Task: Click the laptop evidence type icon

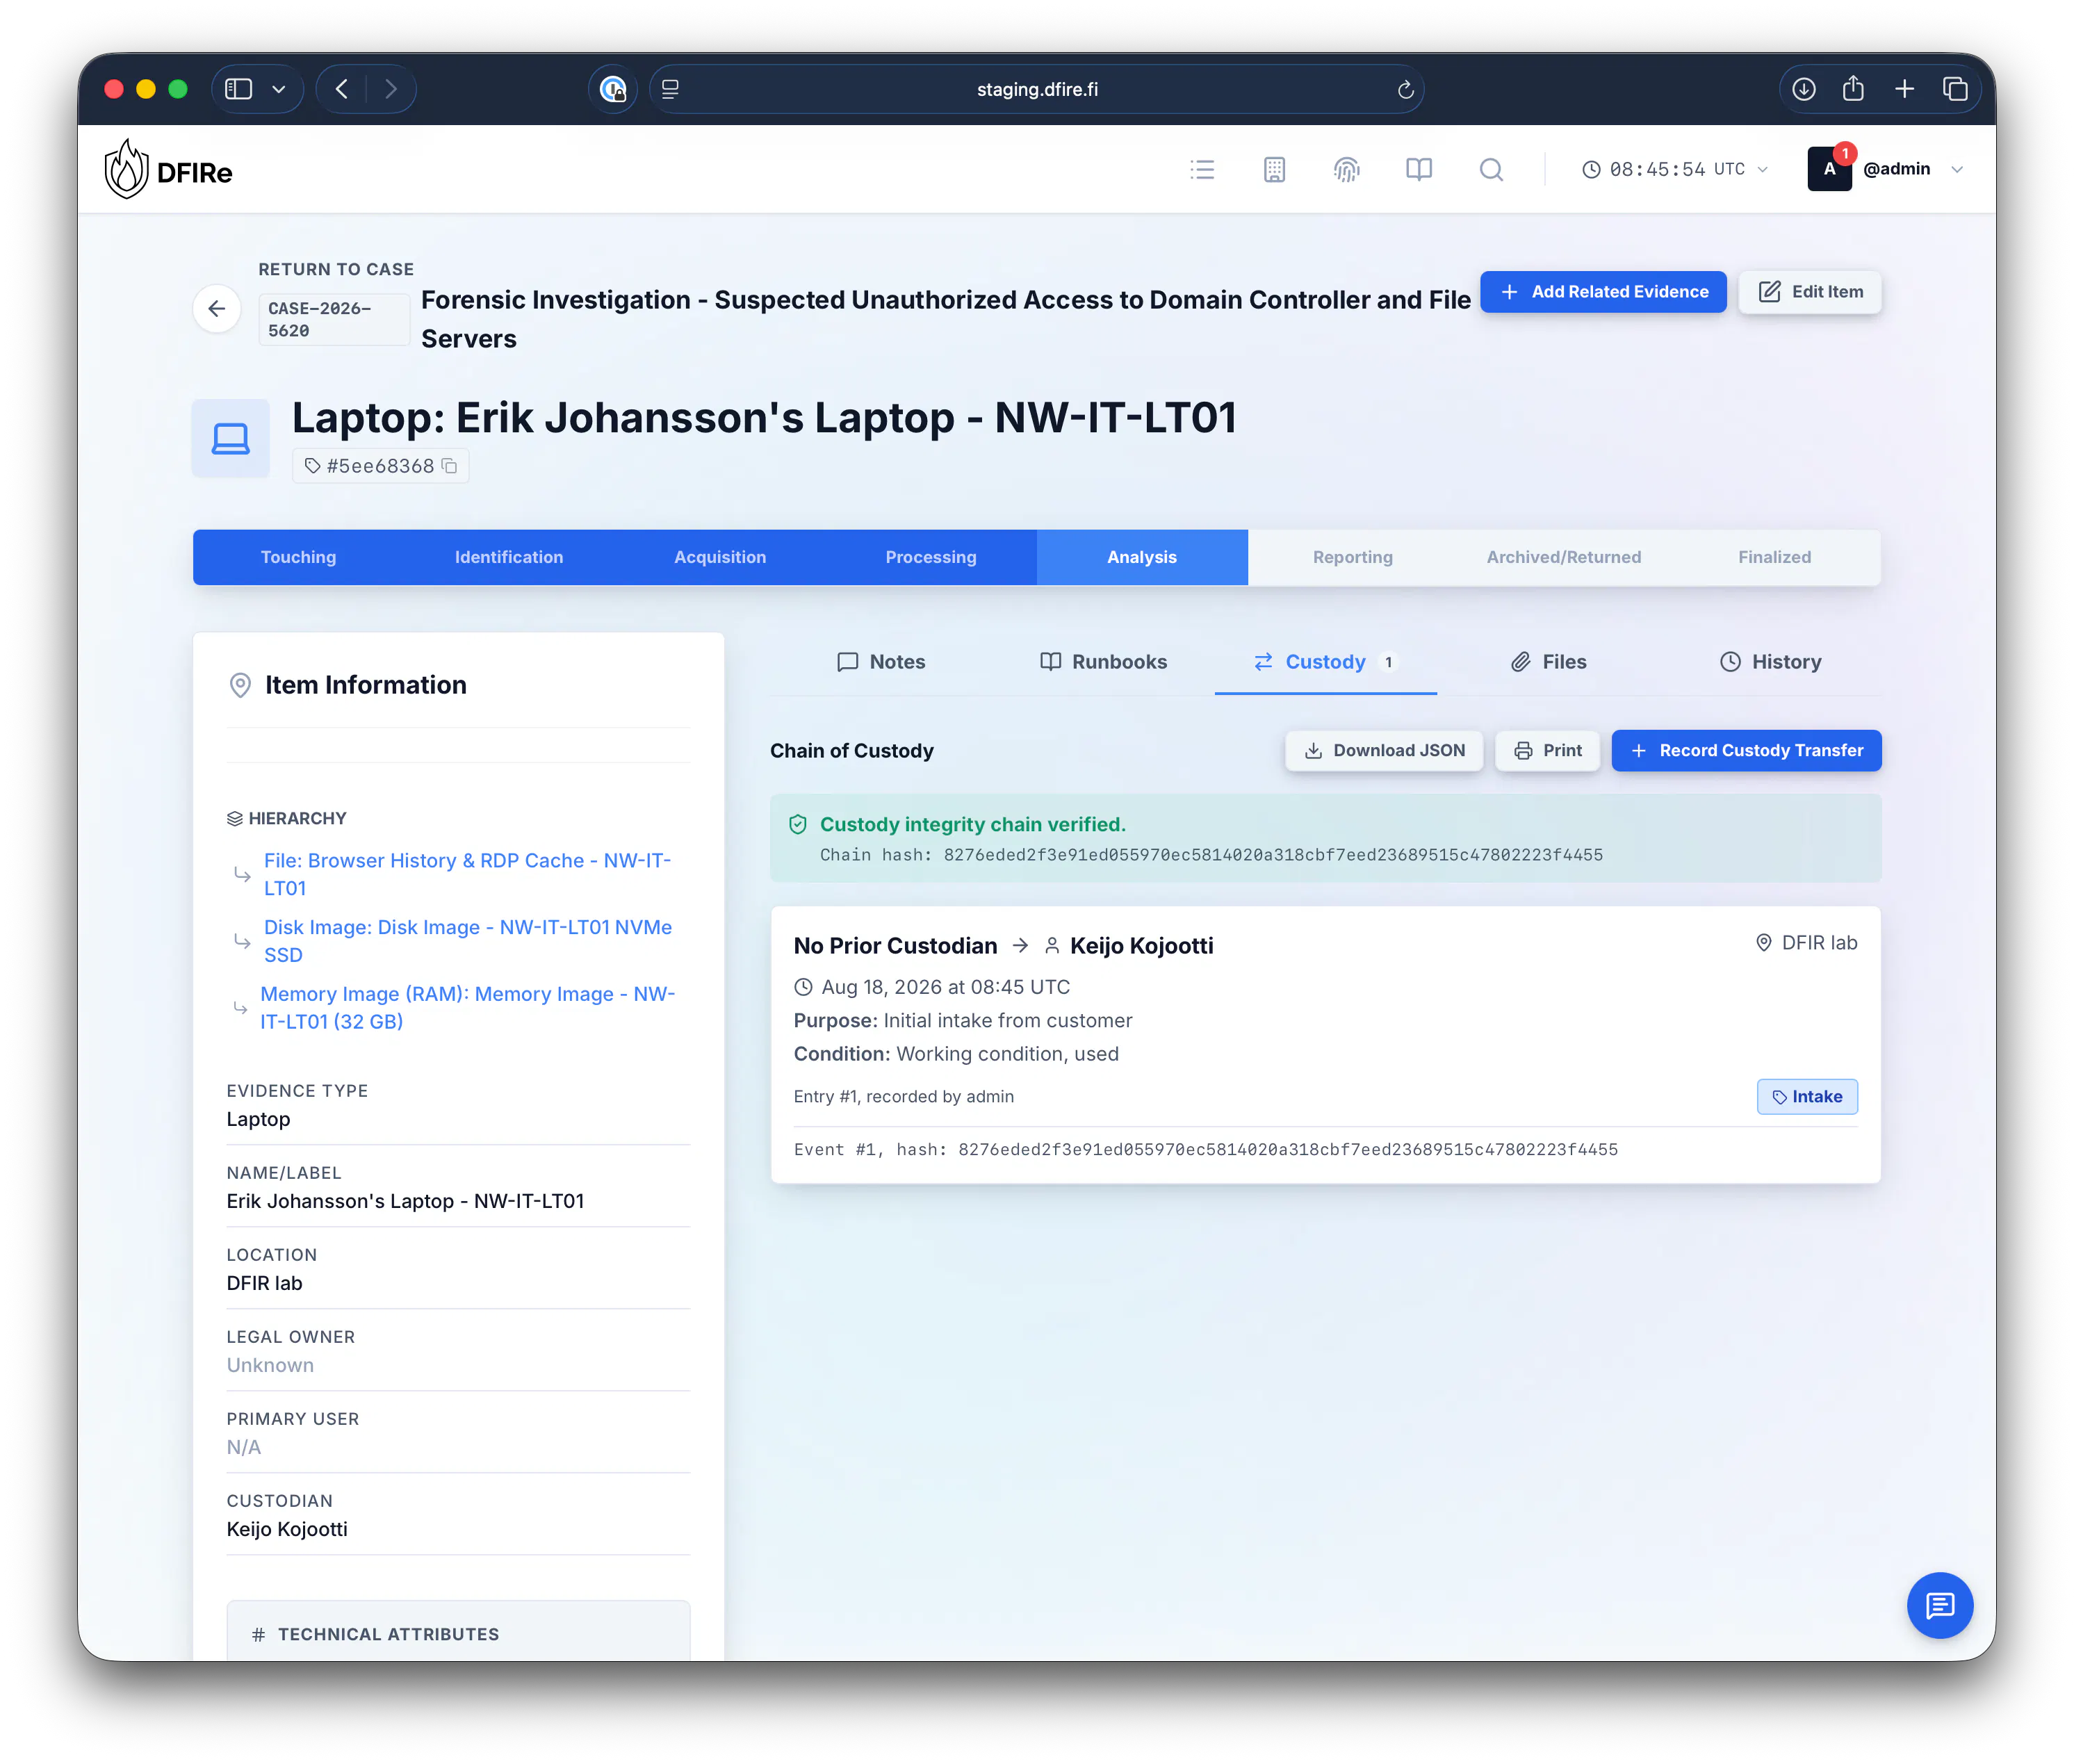Action: (231, 438)
